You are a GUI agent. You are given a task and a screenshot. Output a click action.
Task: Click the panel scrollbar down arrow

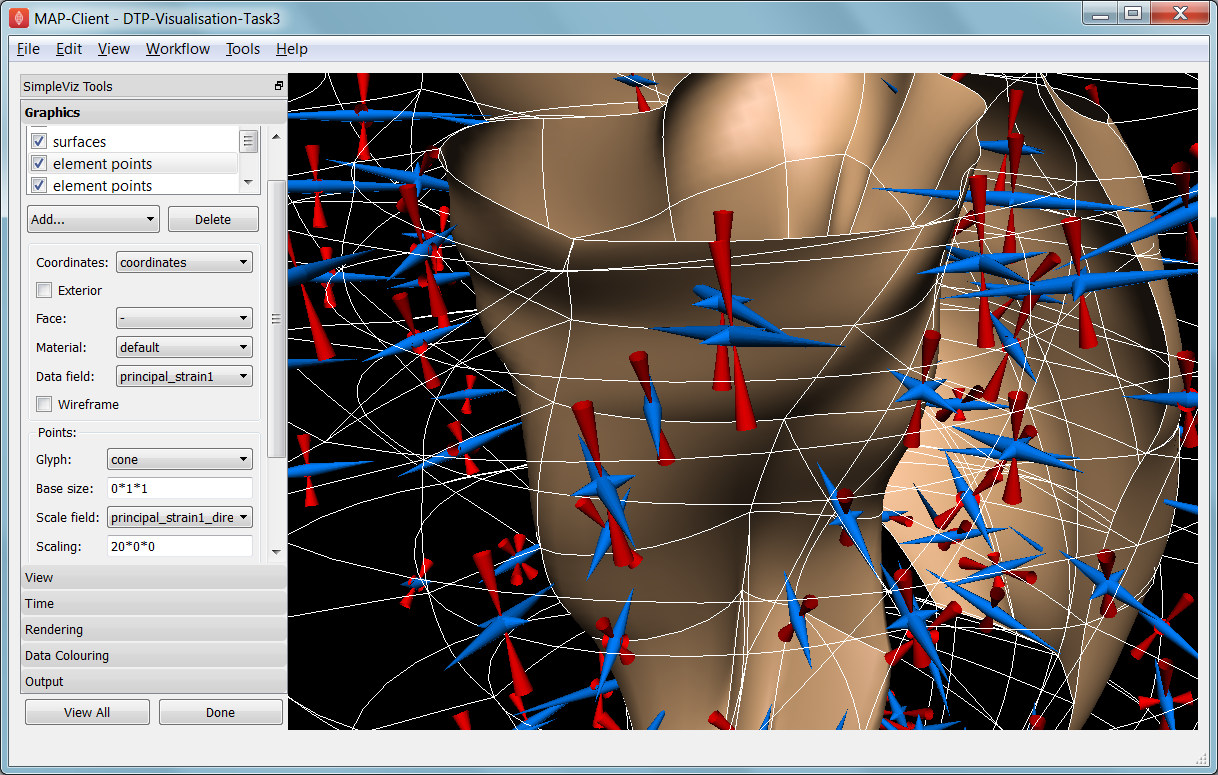coord(277,551)
